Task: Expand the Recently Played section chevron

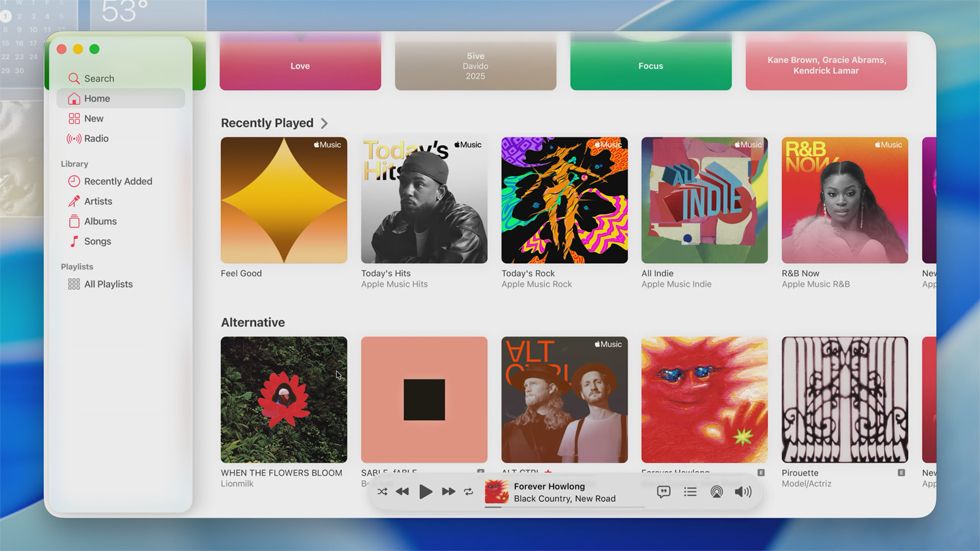Action: 324,123
